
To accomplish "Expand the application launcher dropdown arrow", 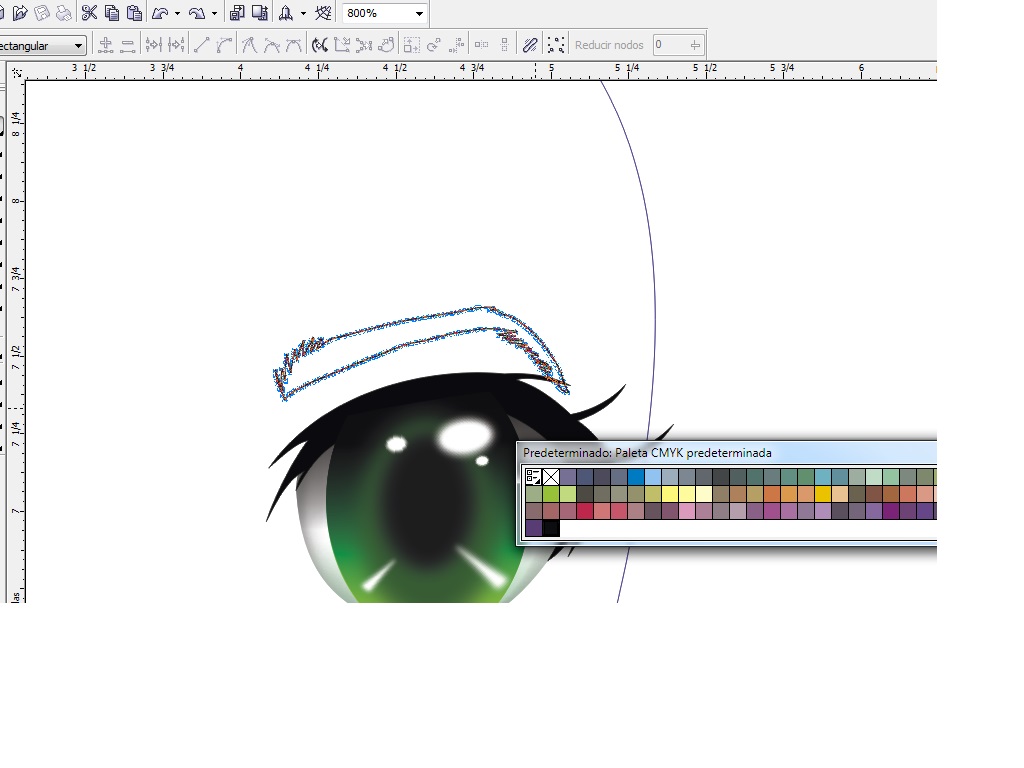I will tap(303, 13).
